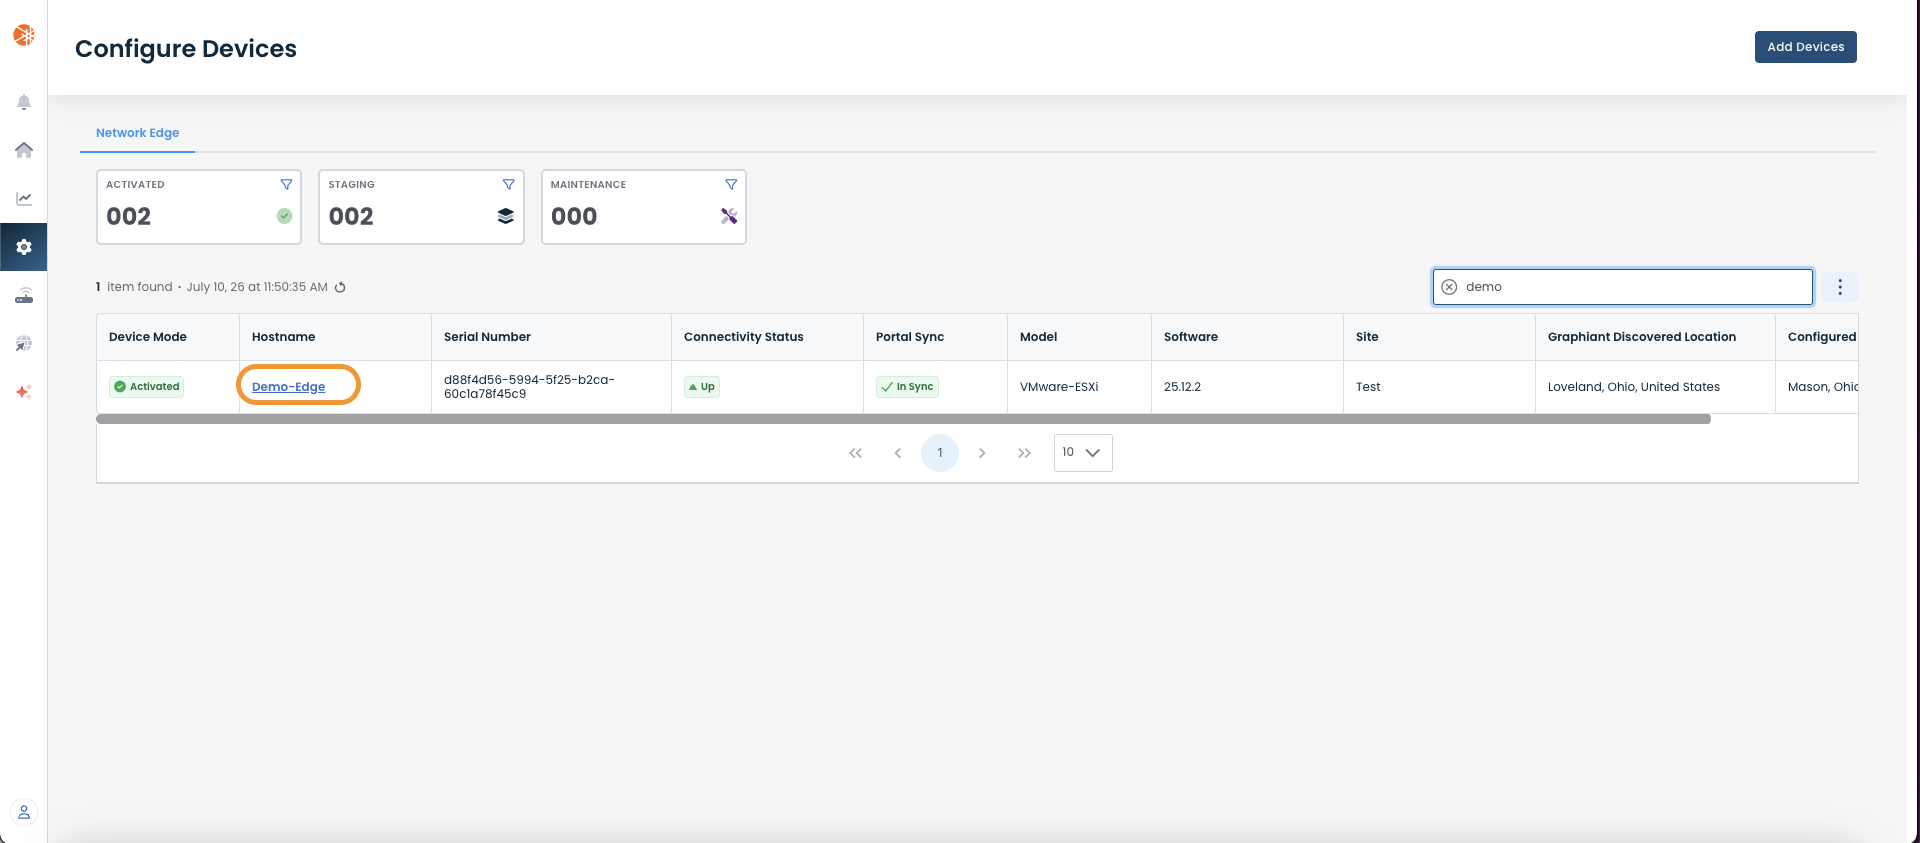Select the Configure gear sidebar icon
The height and width of the screenshot is (843, 1920).
(24, 247)
